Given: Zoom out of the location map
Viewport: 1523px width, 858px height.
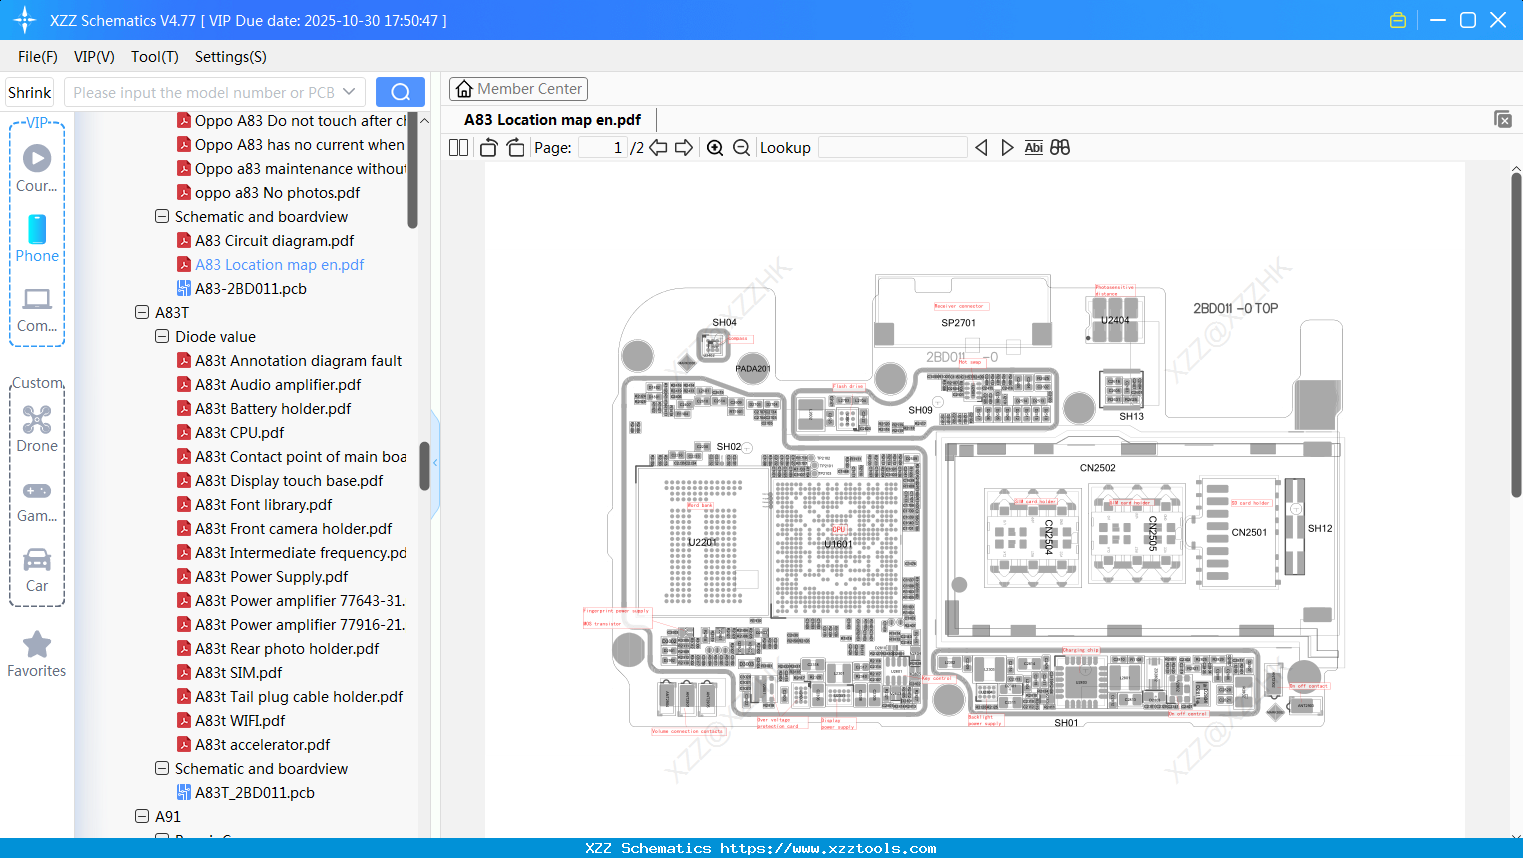Looking at the screenshot, I should (741, 148).
